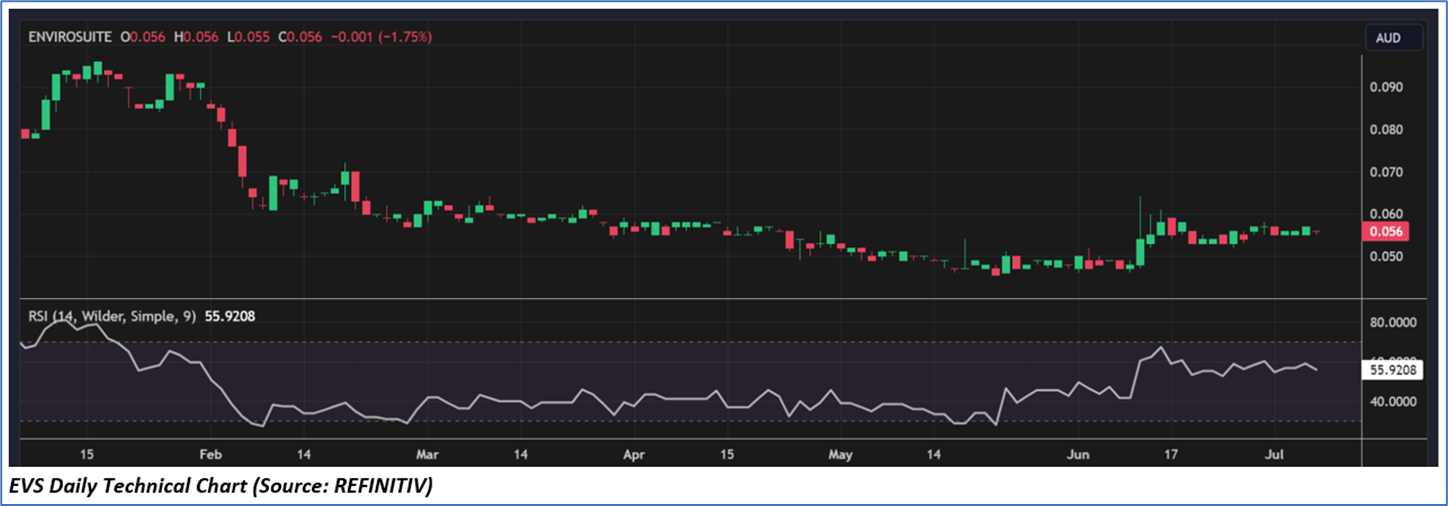The width and height of the screenshot is (1448, 506).
Task: Click the Mar date on time axis
Action: [427, 455]
